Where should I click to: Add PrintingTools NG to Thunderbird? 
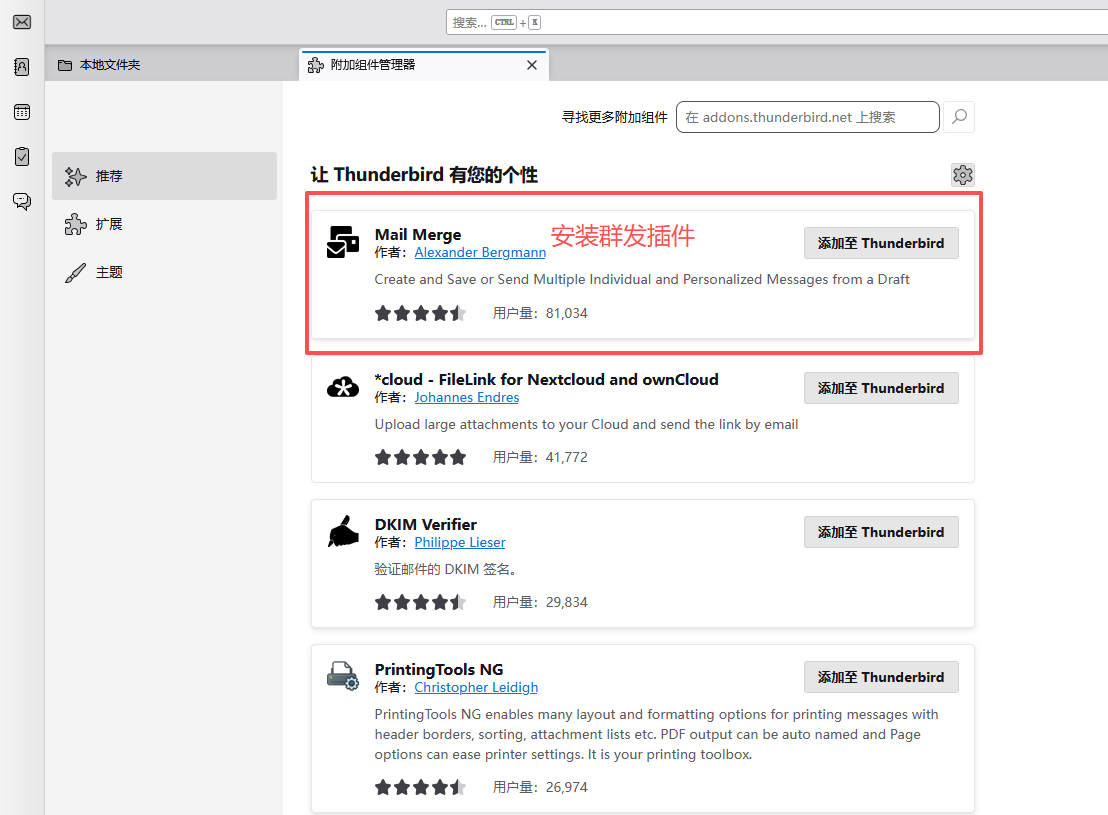881,677
